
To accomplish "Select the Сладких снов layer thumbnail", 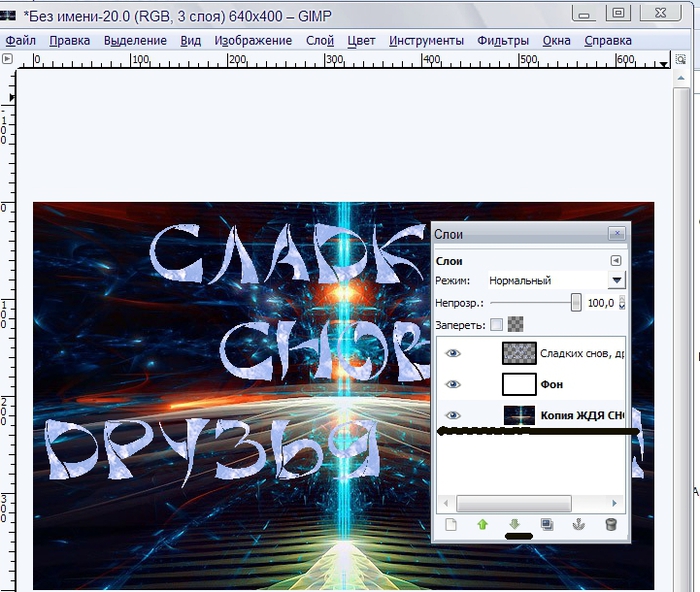I will point(519,354).
